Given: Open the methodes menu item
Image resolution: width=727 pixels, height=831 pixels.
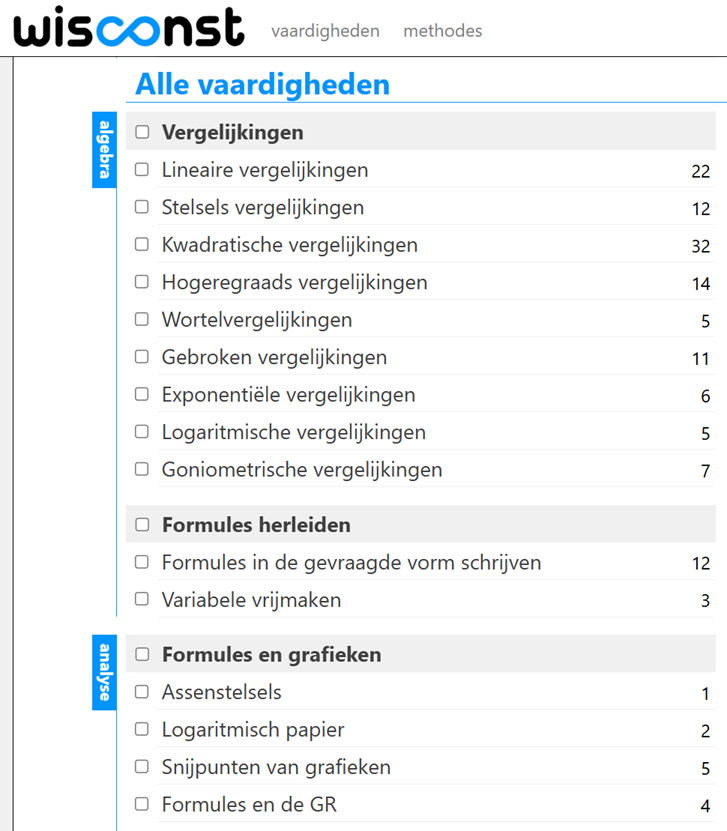Looking at the screenshot, I should click(442, 31).
